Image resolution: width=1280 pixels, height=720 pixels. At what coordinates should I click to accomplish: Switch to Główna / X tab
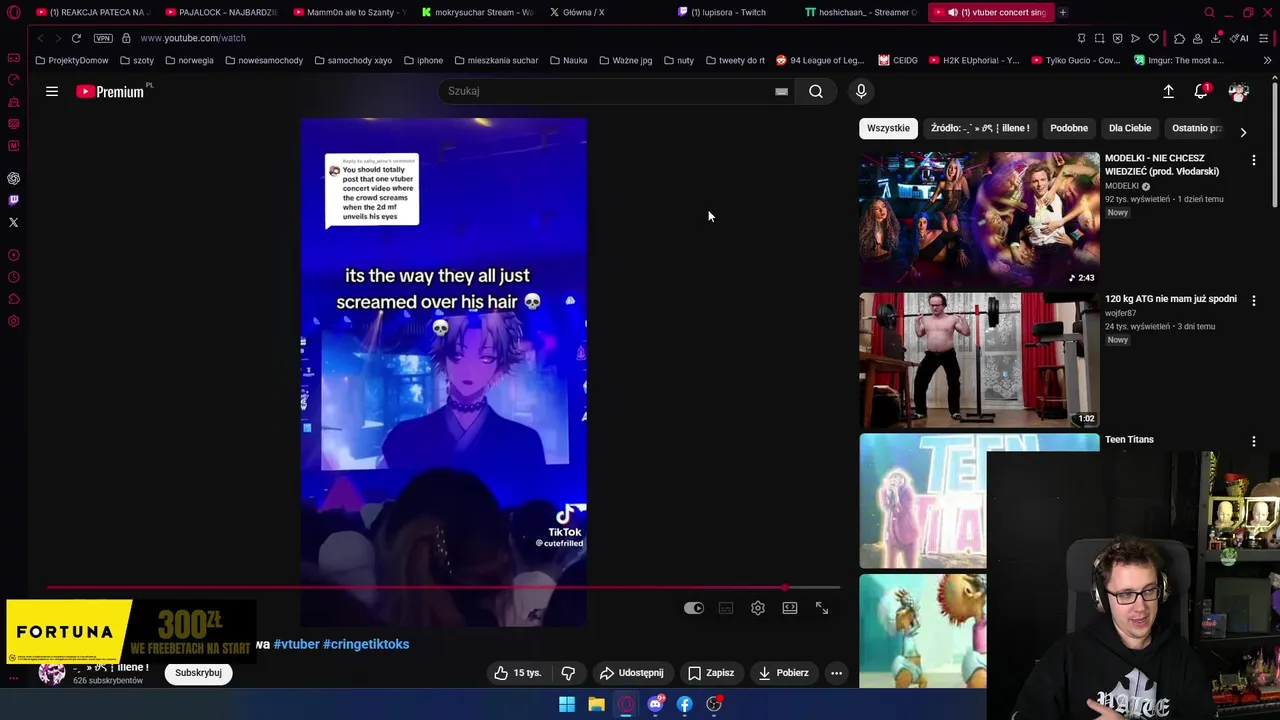point(605,12)
